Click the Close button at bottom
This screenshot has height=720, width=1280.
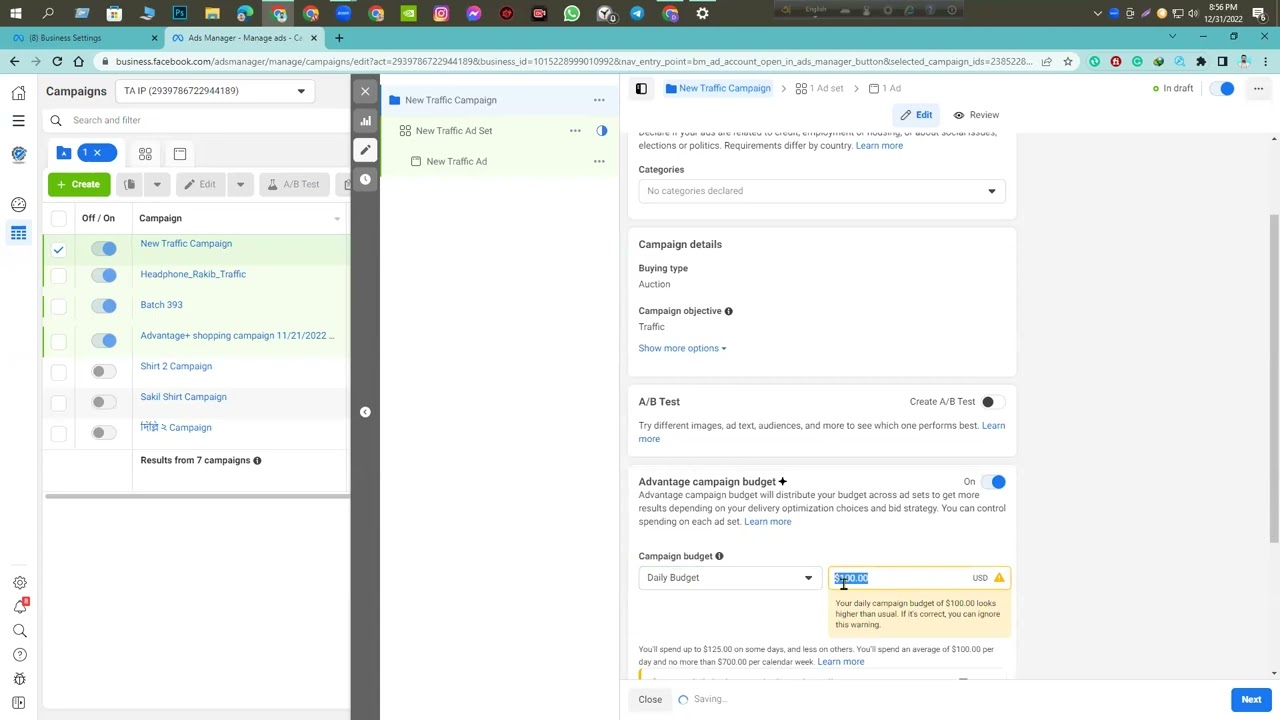650,700
